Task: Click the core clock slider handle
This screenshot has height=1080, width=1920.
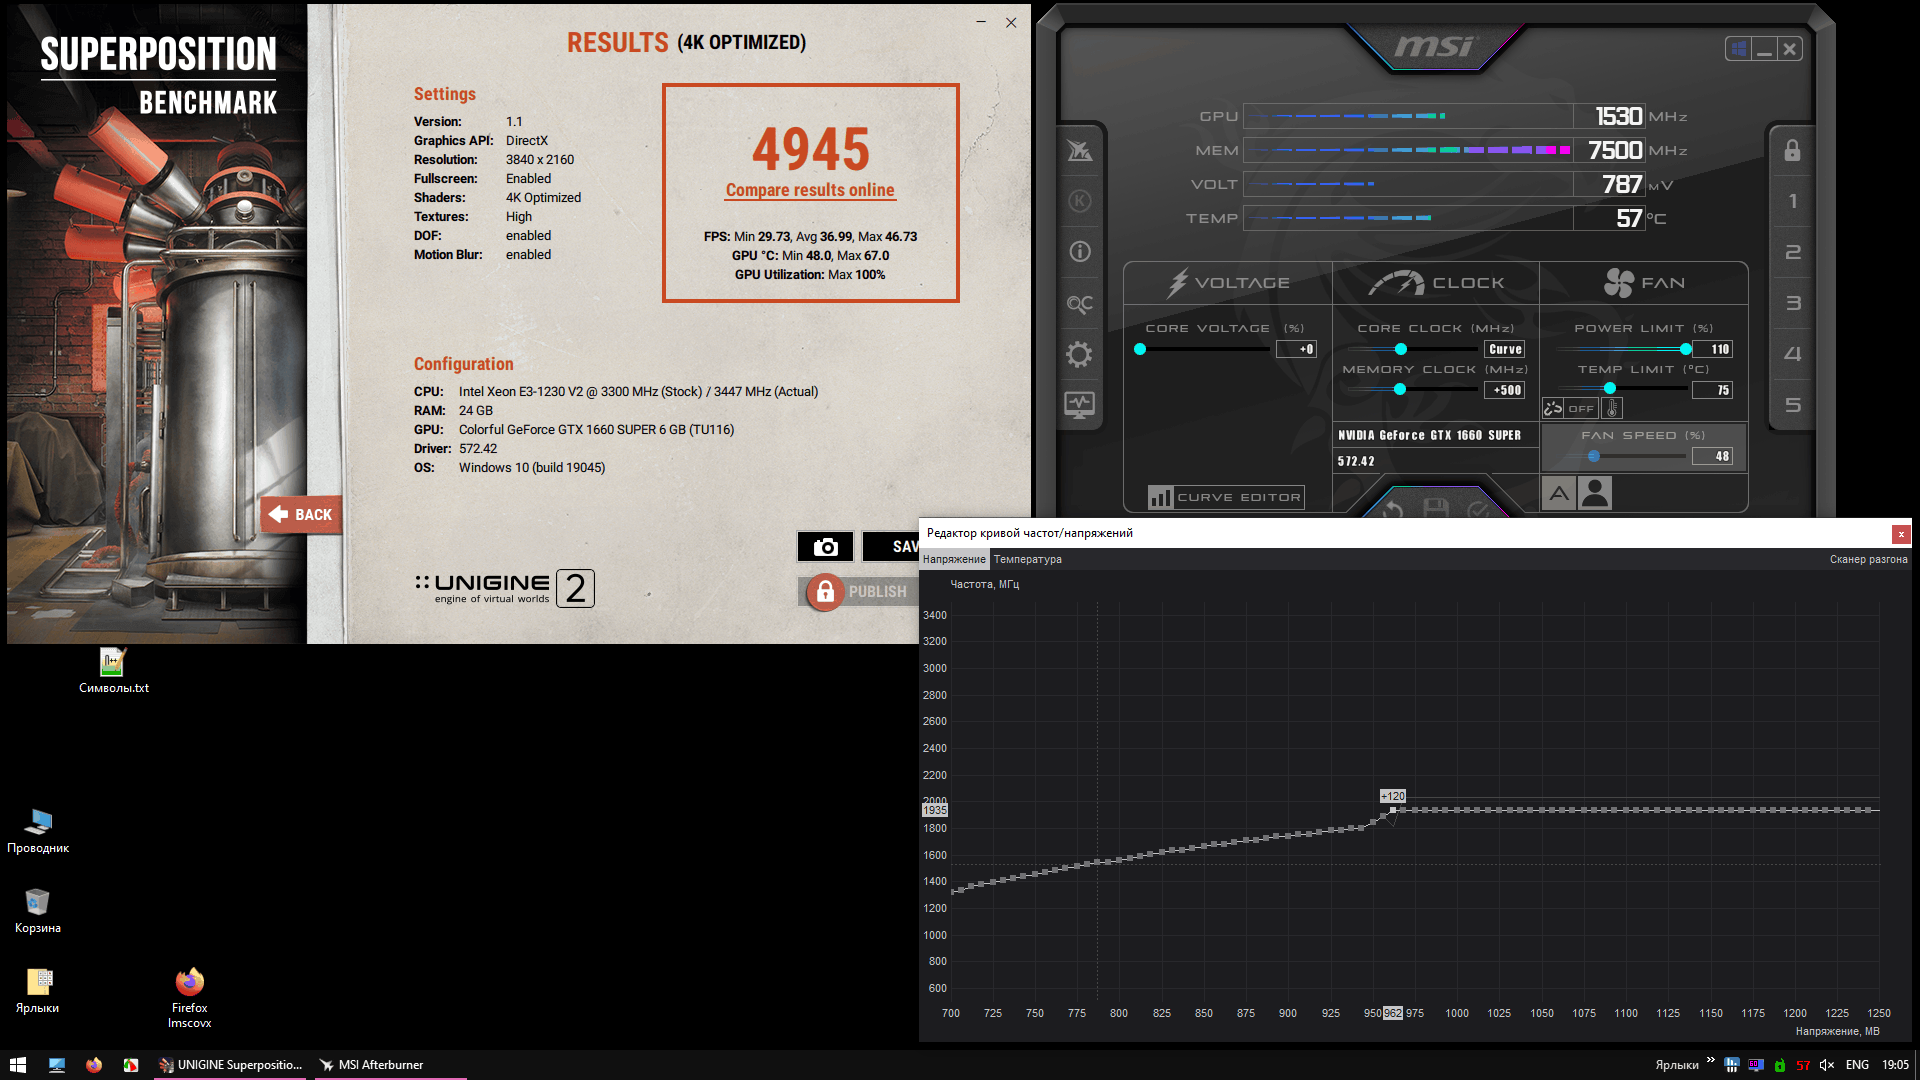Action: (x=1401, y=349)
